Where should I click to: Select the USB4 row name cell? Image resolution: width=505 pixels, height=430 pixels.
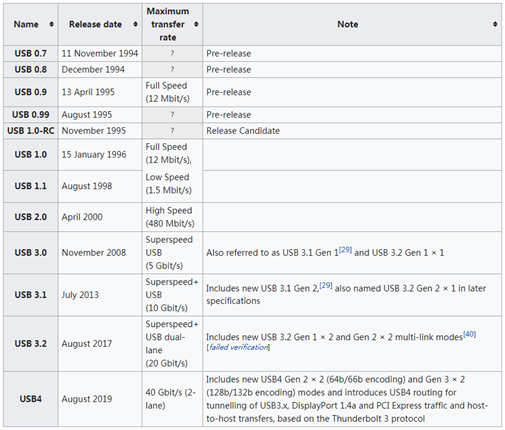[x=31, y=399]
